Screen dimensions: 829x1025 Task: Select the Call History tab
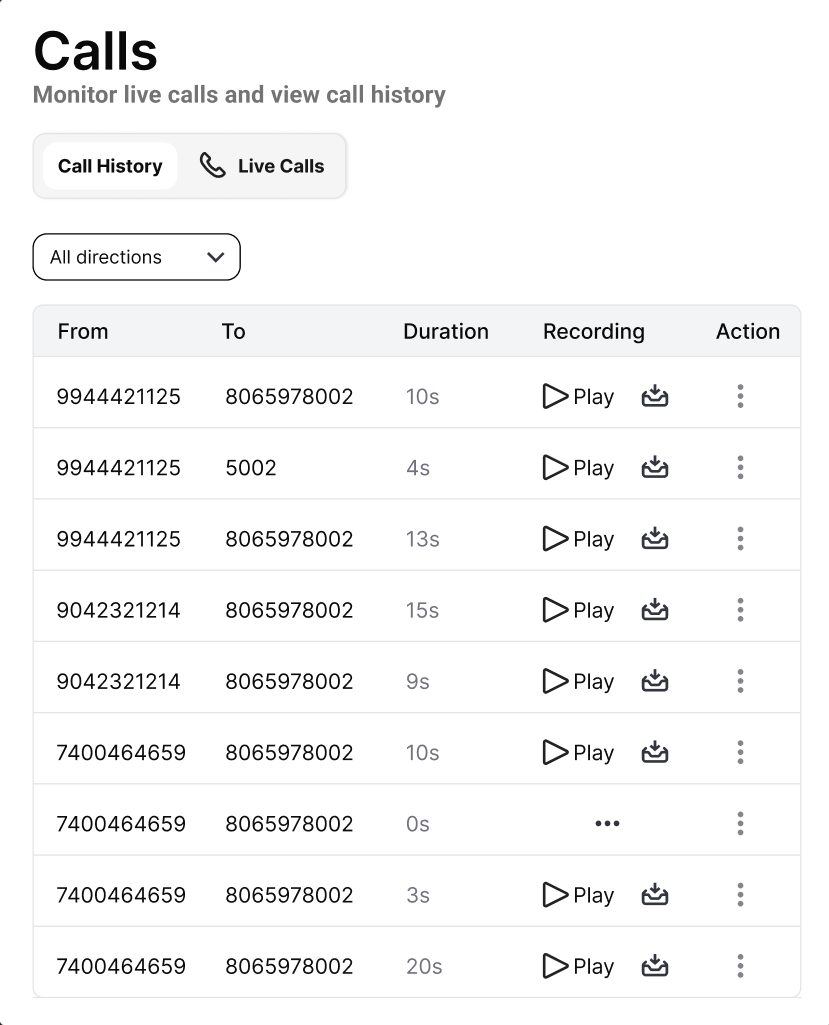tap(110, 166)
